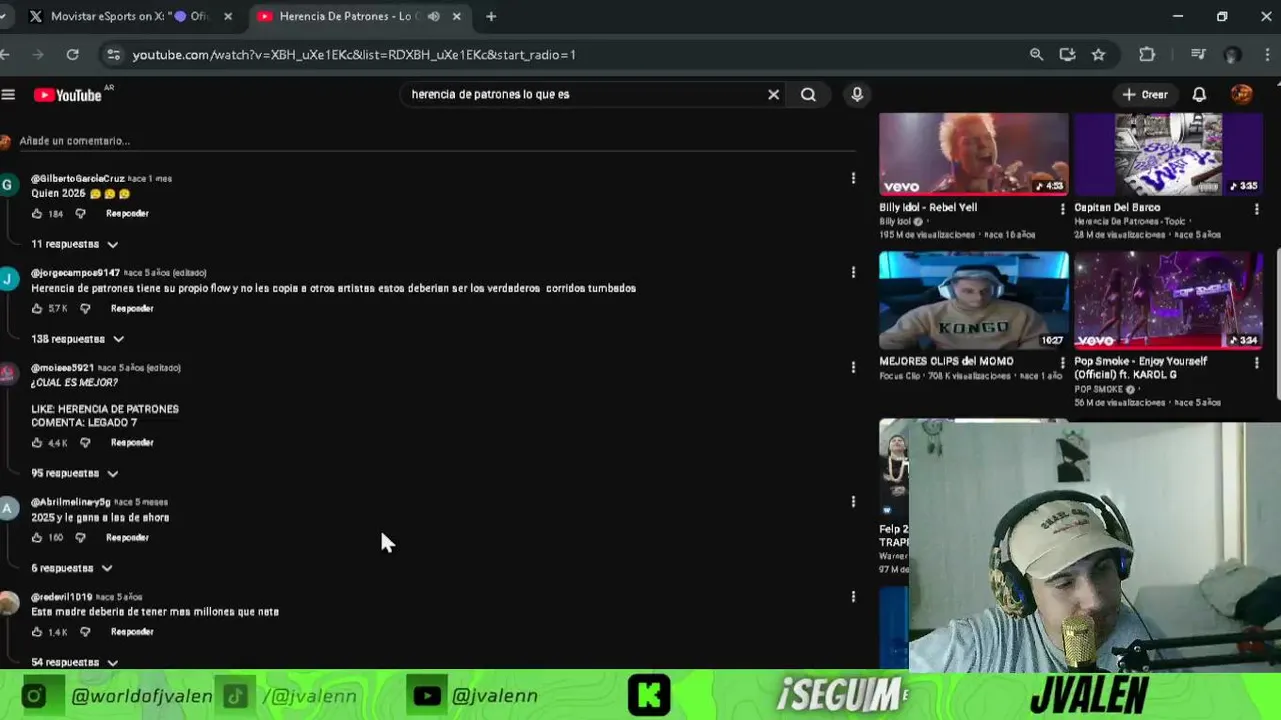Open options menu for Abrilmelinary5g's comment
Viewport: 1281px width, 720px height.
pos(853,502)
